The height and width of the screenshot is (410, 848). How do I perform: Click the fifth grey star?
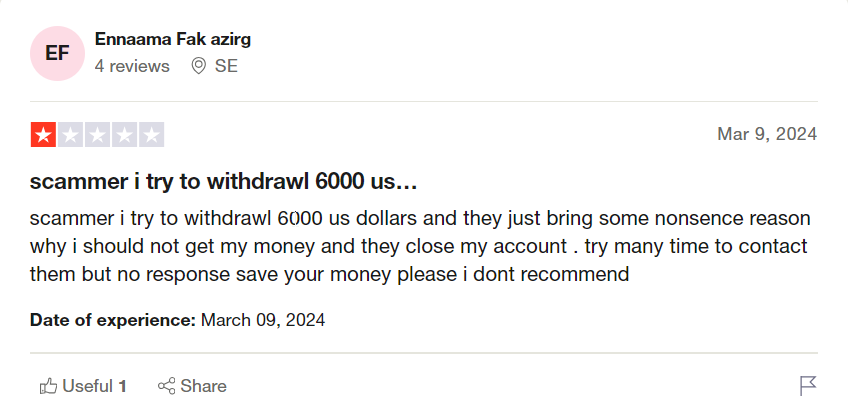[x=151, y=135]
